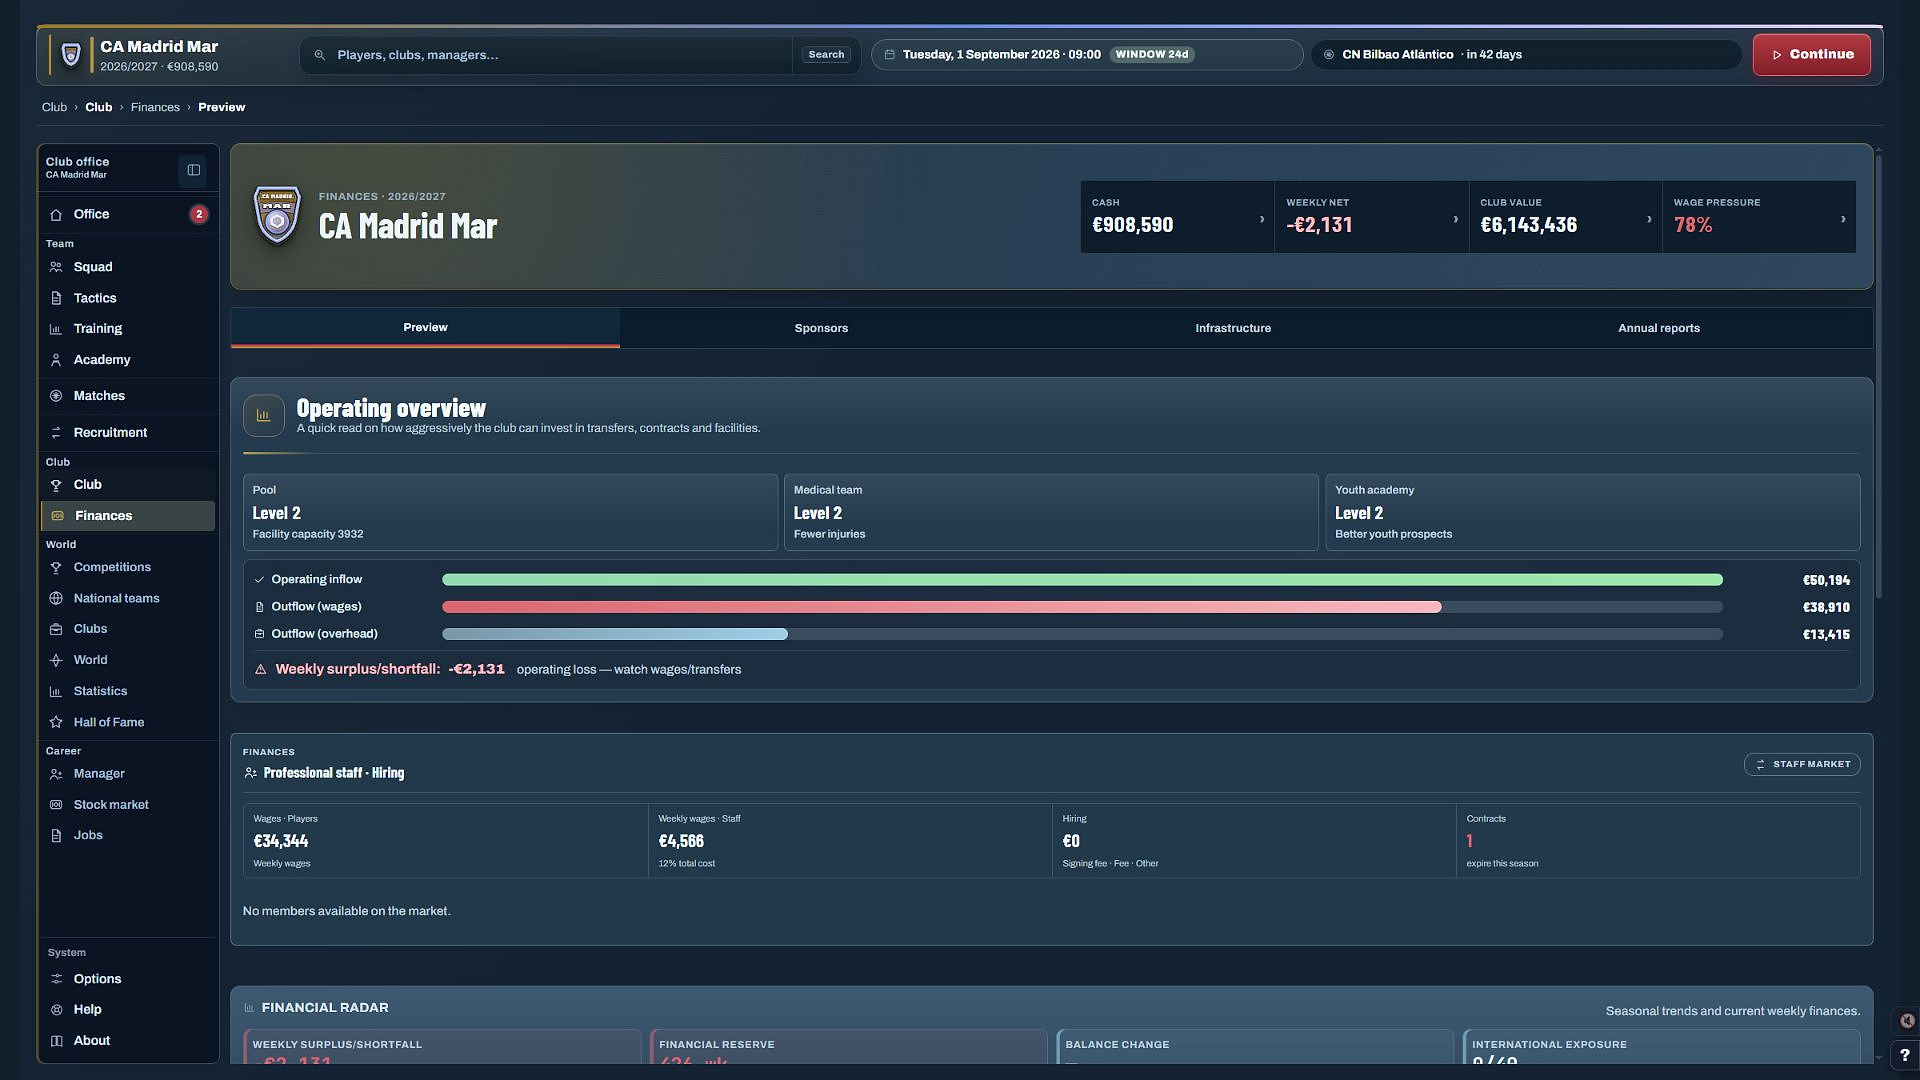Click the main page vertical scrollbar
Screen dimensions: 1920x1080
click(1878, 375)
